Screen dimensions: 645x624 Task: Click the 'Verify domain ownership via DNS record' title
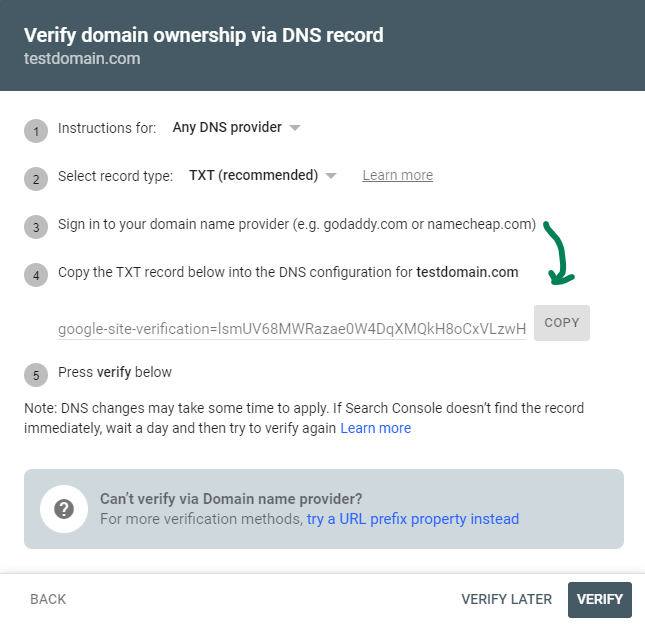click(203, 35)
